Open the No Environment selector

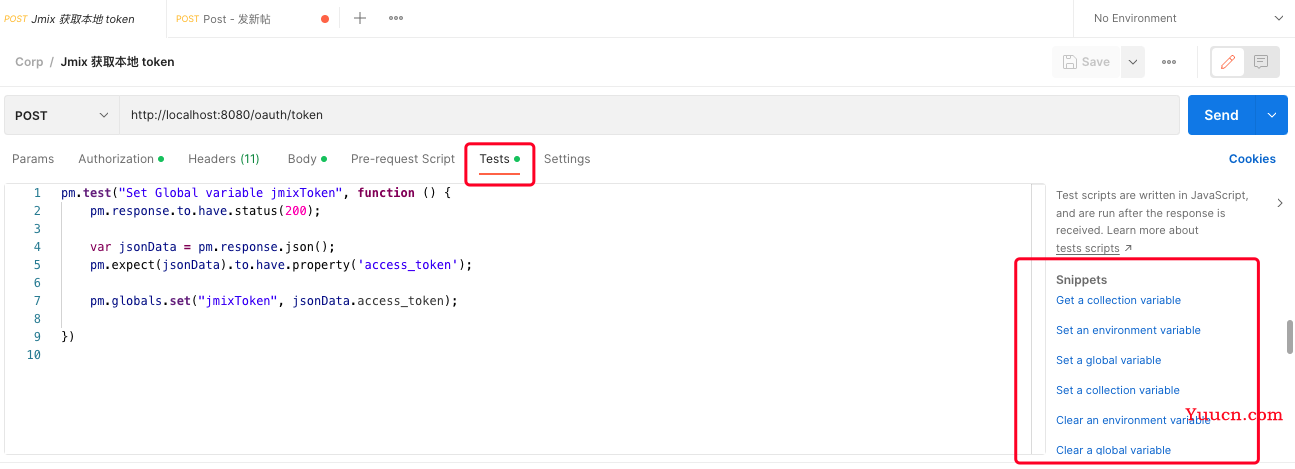(x=1187, y=18)
